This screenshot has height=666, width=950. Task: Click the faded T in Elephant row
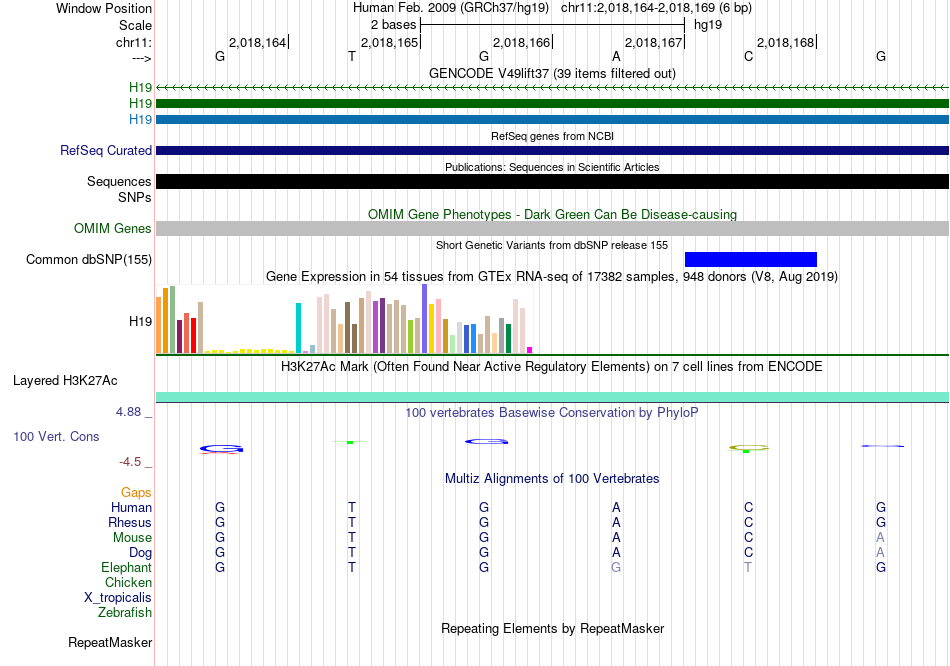tap(748, 567)
